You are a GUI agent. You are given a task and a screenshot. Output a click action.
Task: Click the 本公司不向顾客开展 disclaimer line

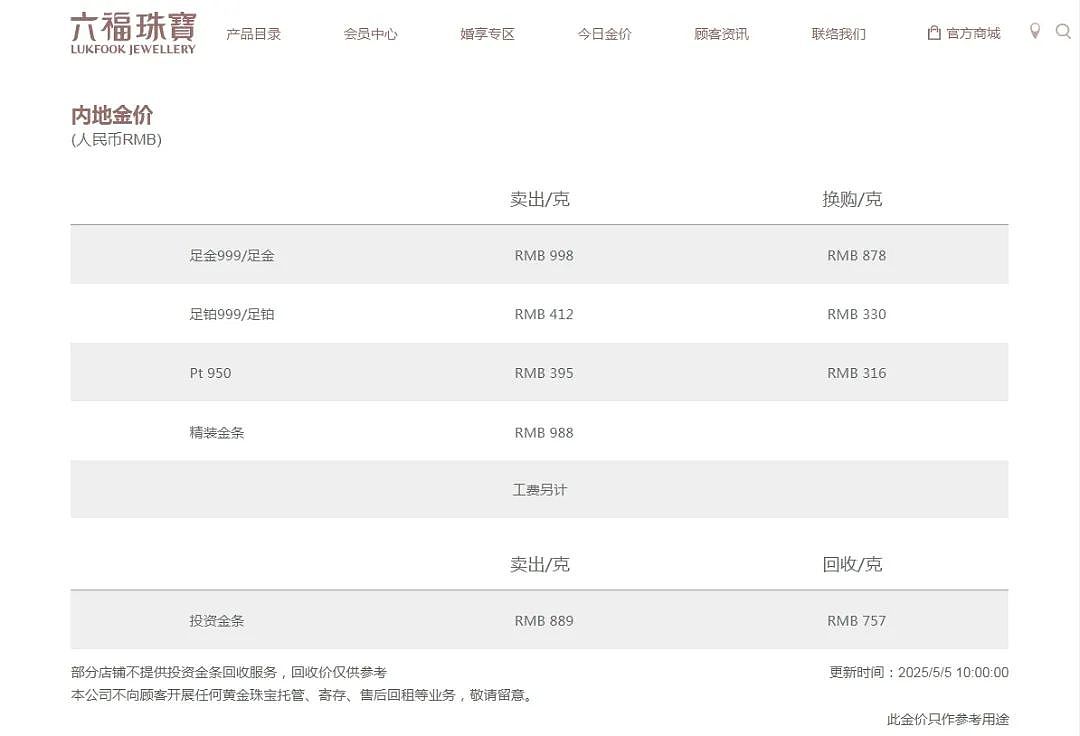point(303,695)
